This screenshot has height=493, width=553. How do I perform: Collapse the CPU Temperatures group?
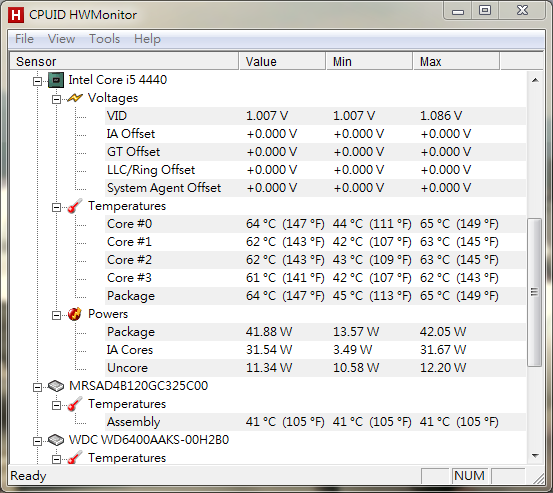click(56, 207)
